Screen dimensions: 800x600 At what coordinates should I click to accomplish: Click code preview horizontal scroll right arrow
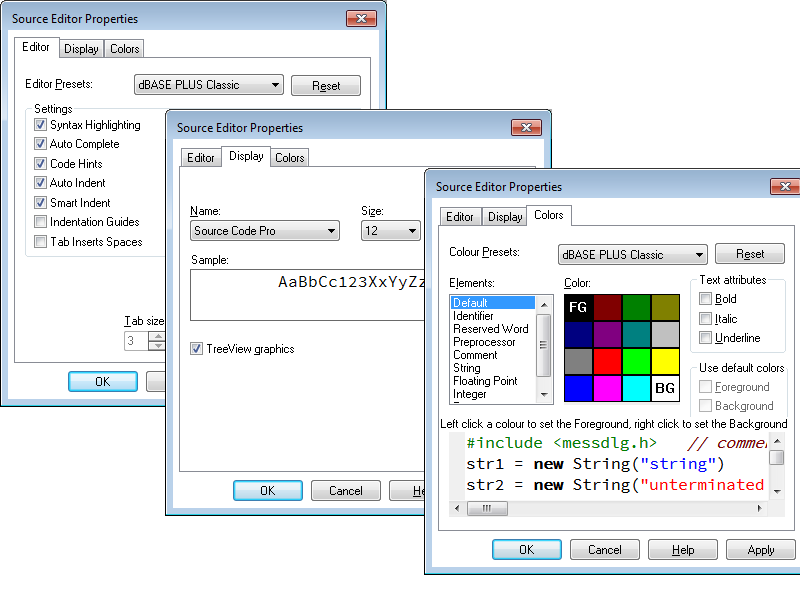click(x=760, y=508)
